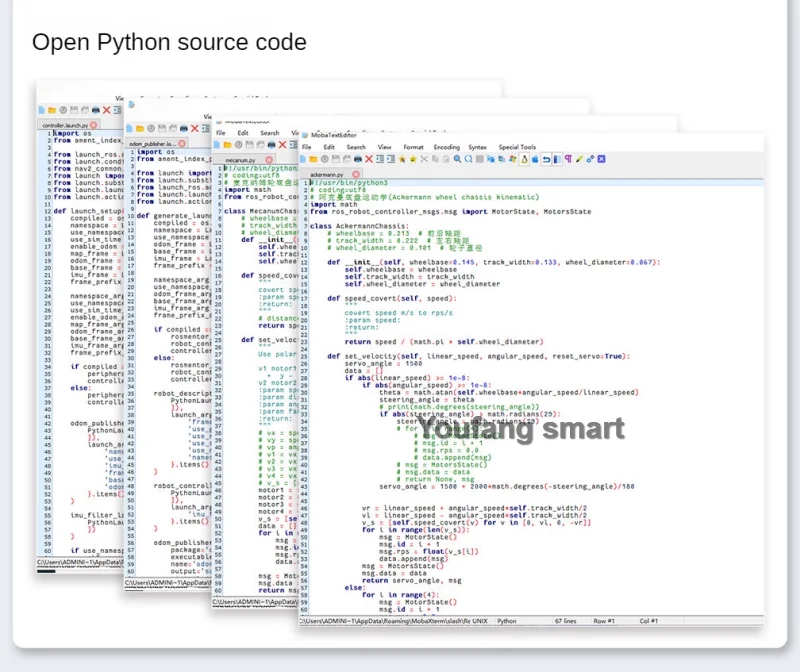This screenshot has height=672, width=800.
Task: Red X icon in odom_publisher window toolbar
Action: click(x=195, y=129)
